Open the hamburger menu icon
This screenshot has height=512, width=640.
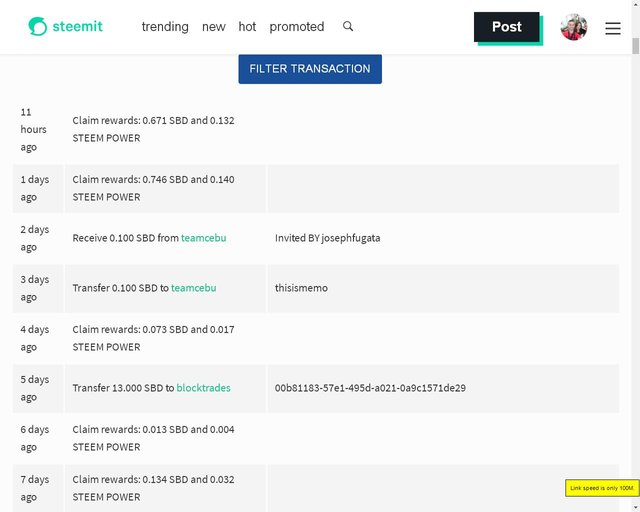[613, 28]
